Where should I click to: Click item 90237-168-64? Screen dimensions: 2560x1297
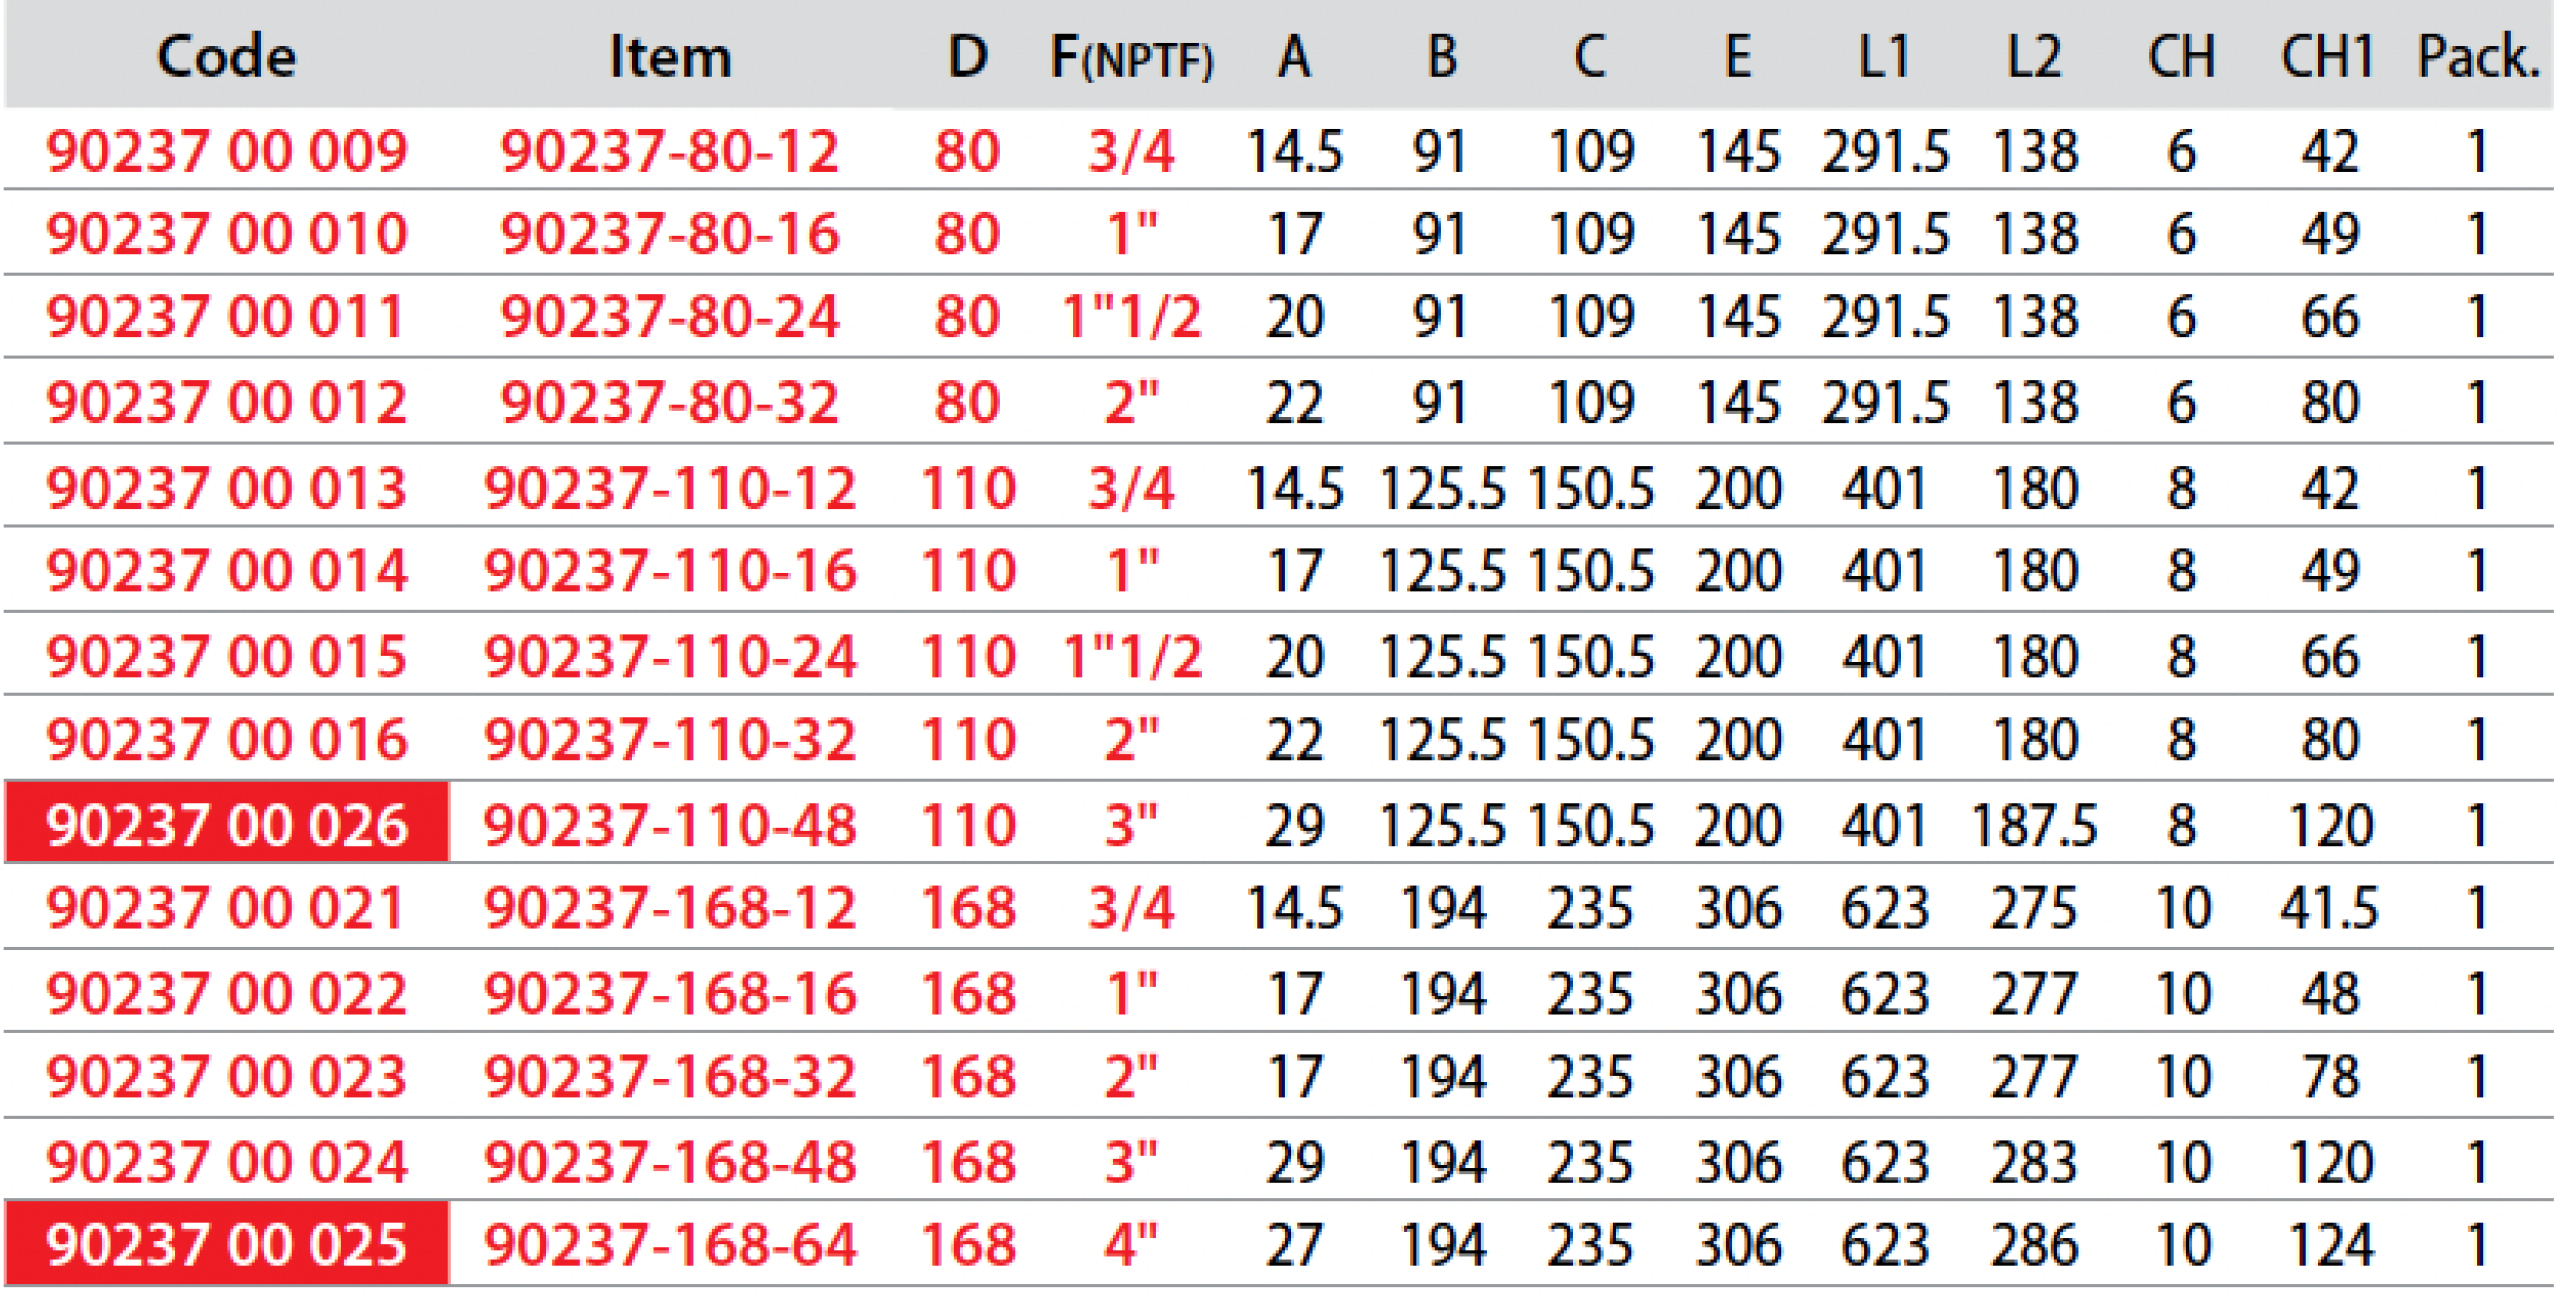[x=669, y=1245]
